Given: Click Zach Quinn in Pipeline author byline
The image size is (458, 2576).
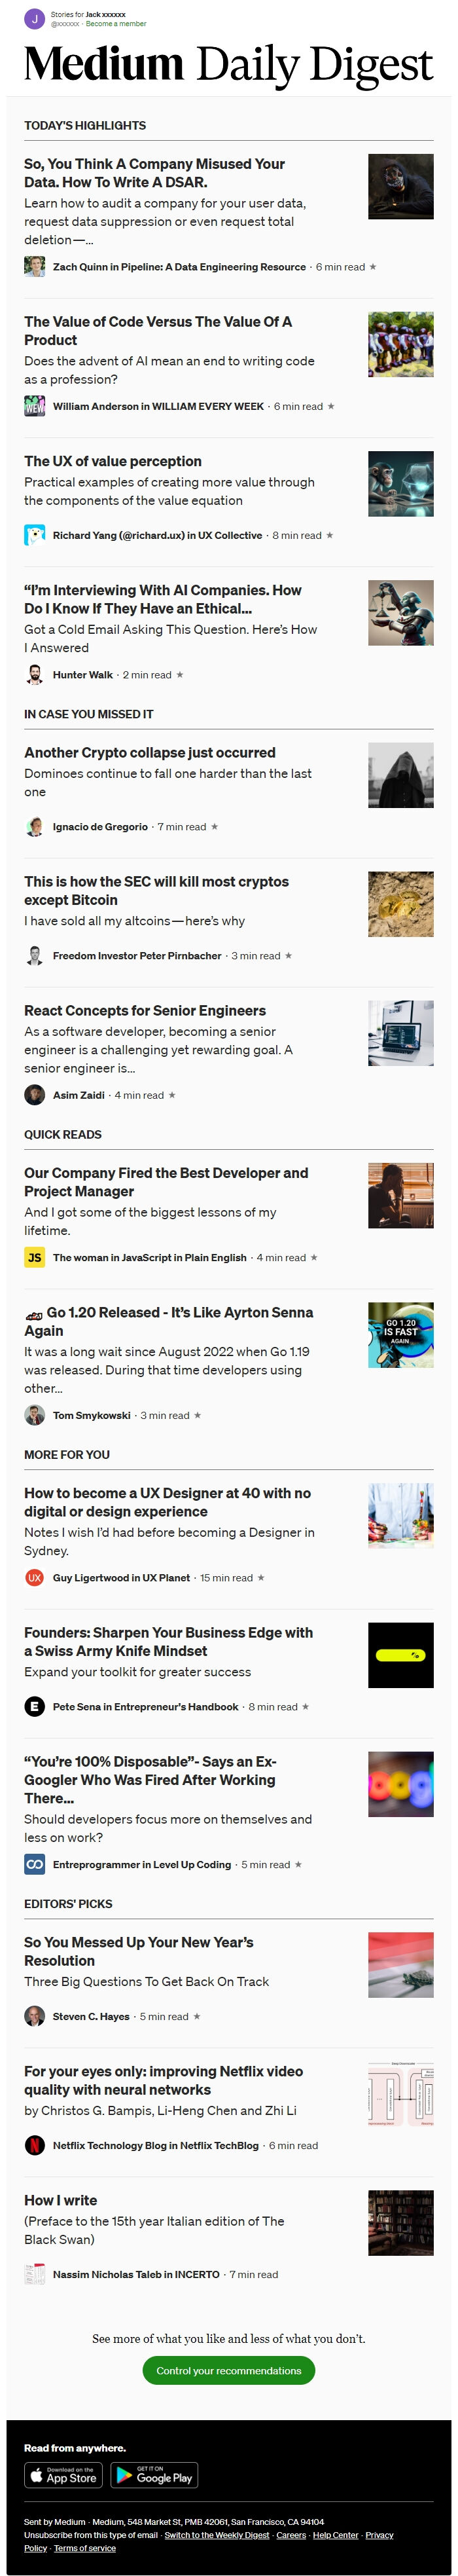Looking at the screenshot, I should tap(179, 267).
